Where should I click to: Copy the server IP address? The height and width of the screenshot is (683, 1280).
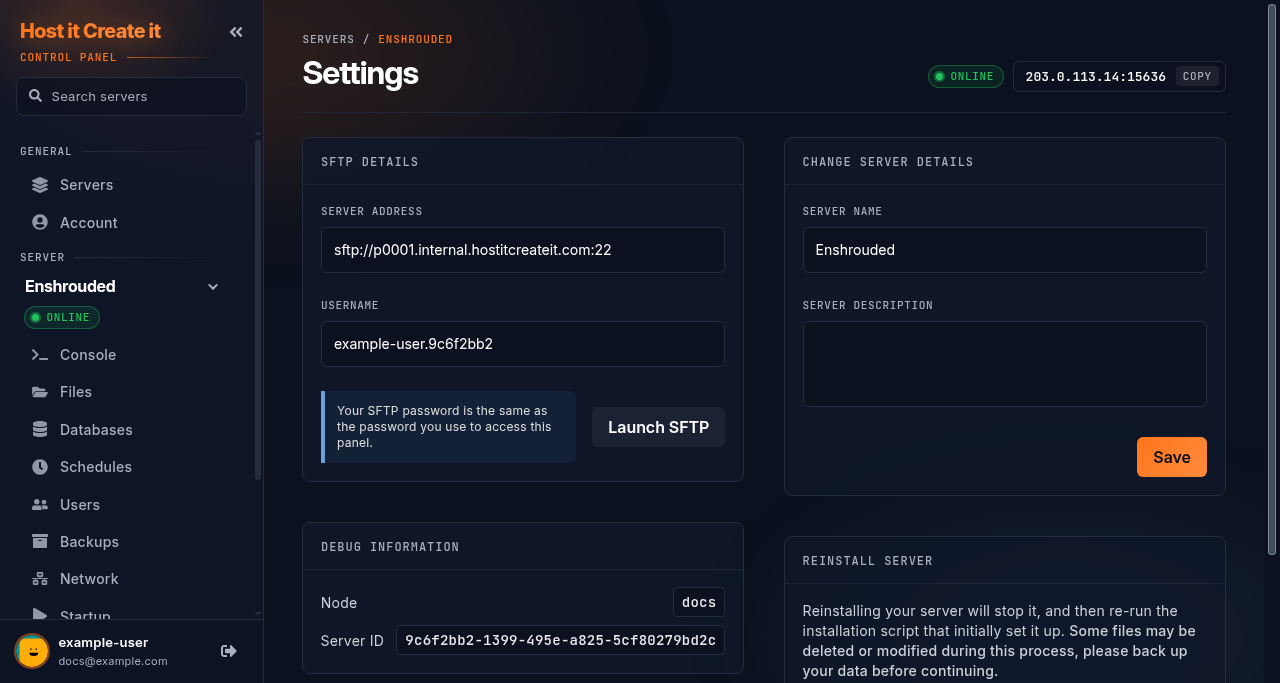click(1197, 76)
